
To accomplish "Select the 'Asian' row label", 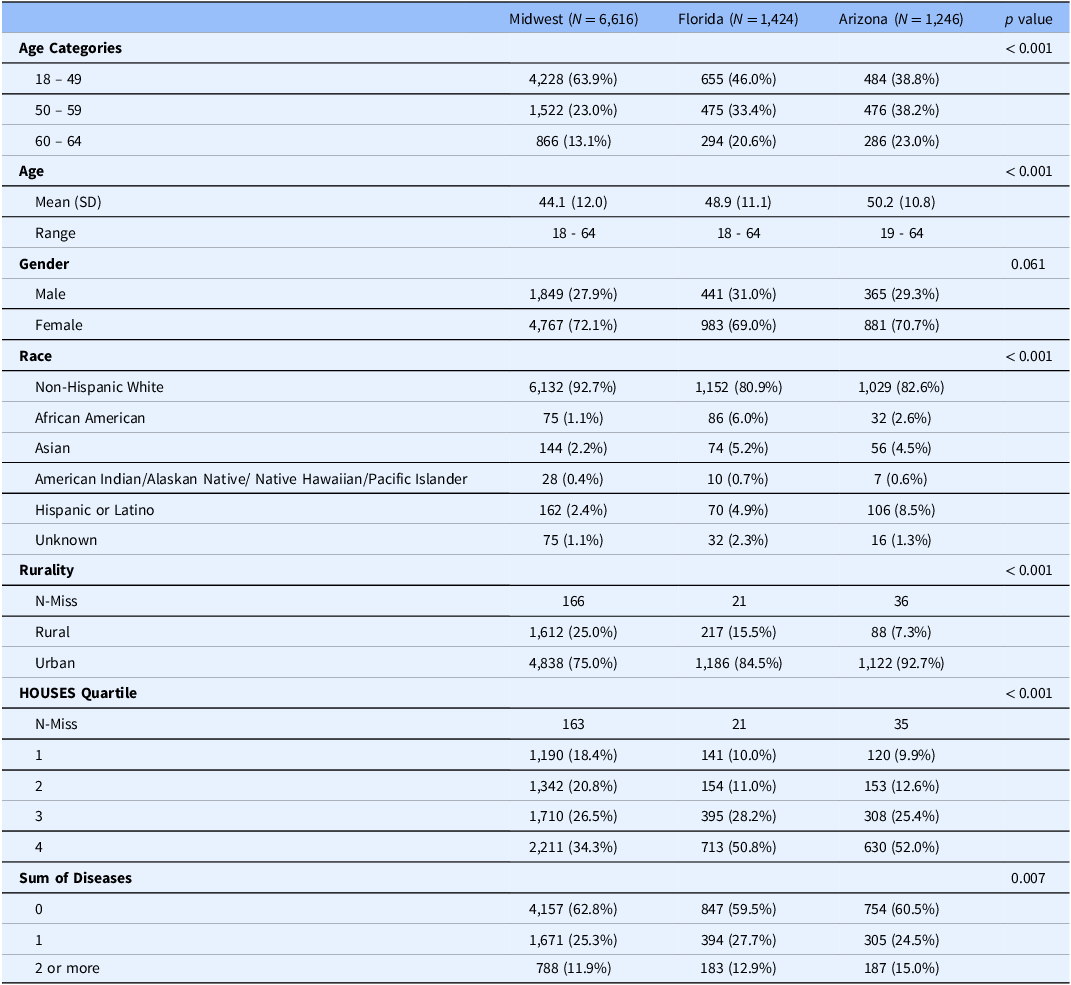I will (x=53, y=448).
